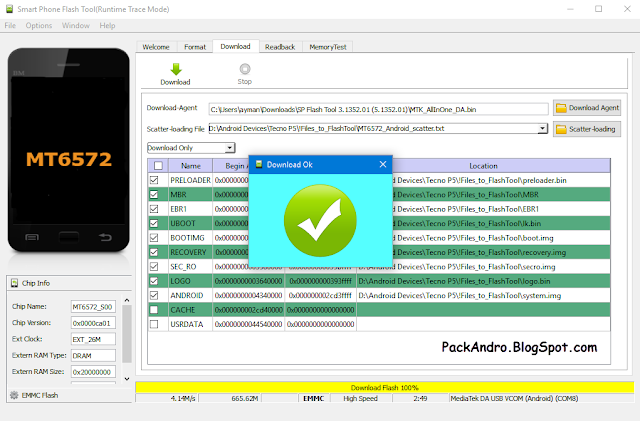
Task: Click the Scatter-loading folder button
Action: (x=587, y=129)
